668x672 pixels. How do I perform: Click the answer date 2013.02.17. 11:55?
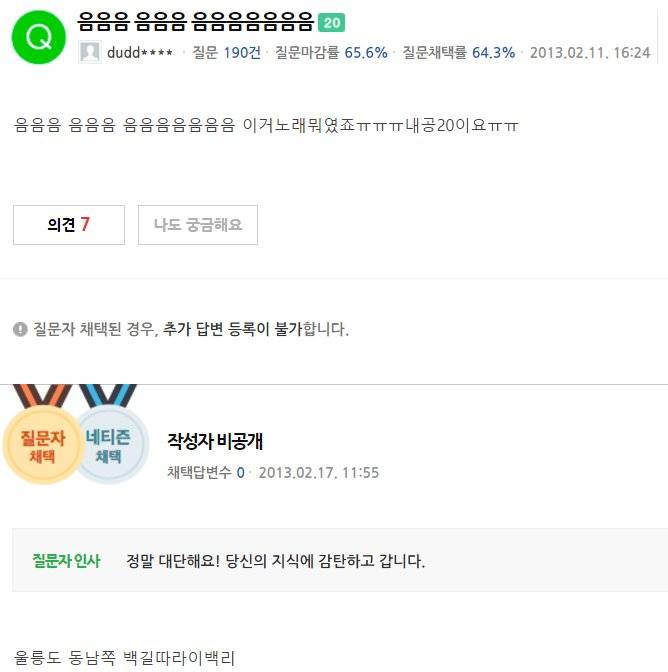click(319, 472)
